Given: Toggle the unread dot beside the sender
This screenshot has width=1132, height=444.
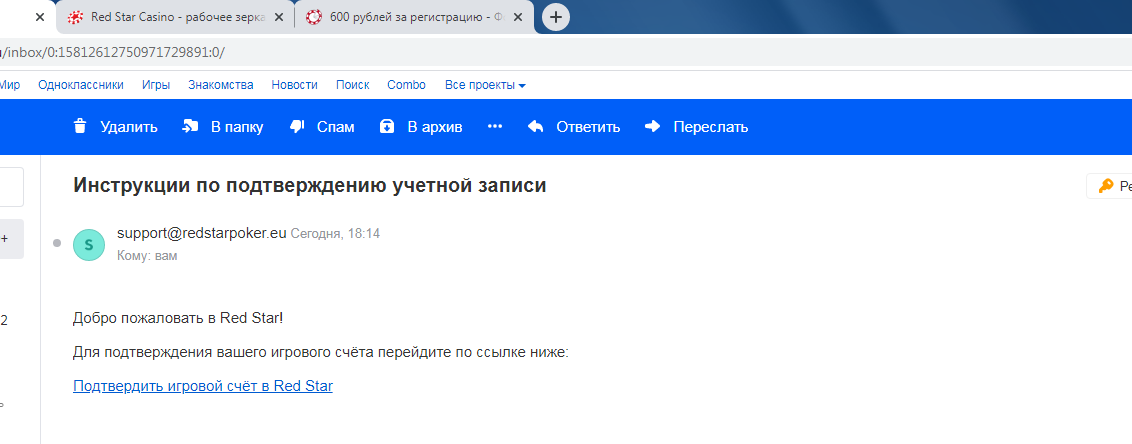Looking at the screenshot, I should coord(57,243).
